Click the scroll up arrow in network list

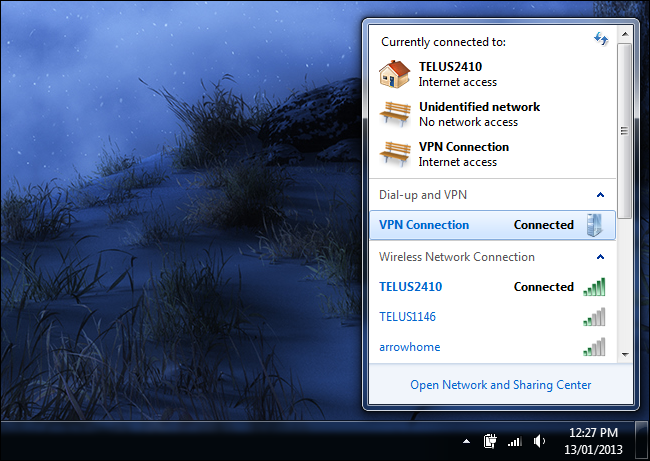point(625,34)
